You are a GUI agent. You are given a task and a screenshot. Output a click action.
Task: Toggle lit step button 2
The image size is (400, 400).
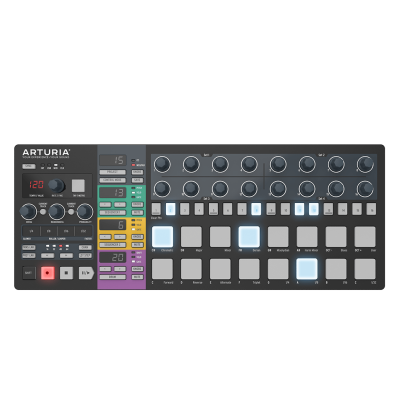[x=170, y=209]
